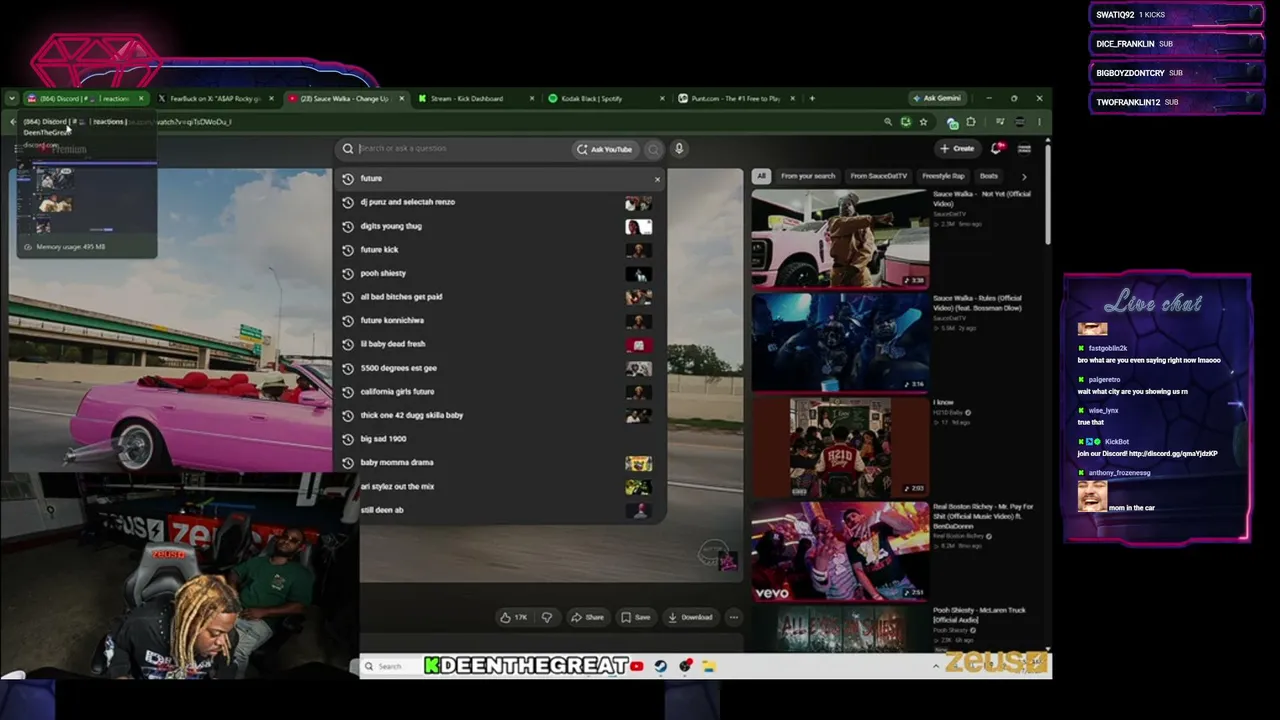Screen dimensions: 1280x720
Task: Open more actions ellipsis under video
Action: 733,618
